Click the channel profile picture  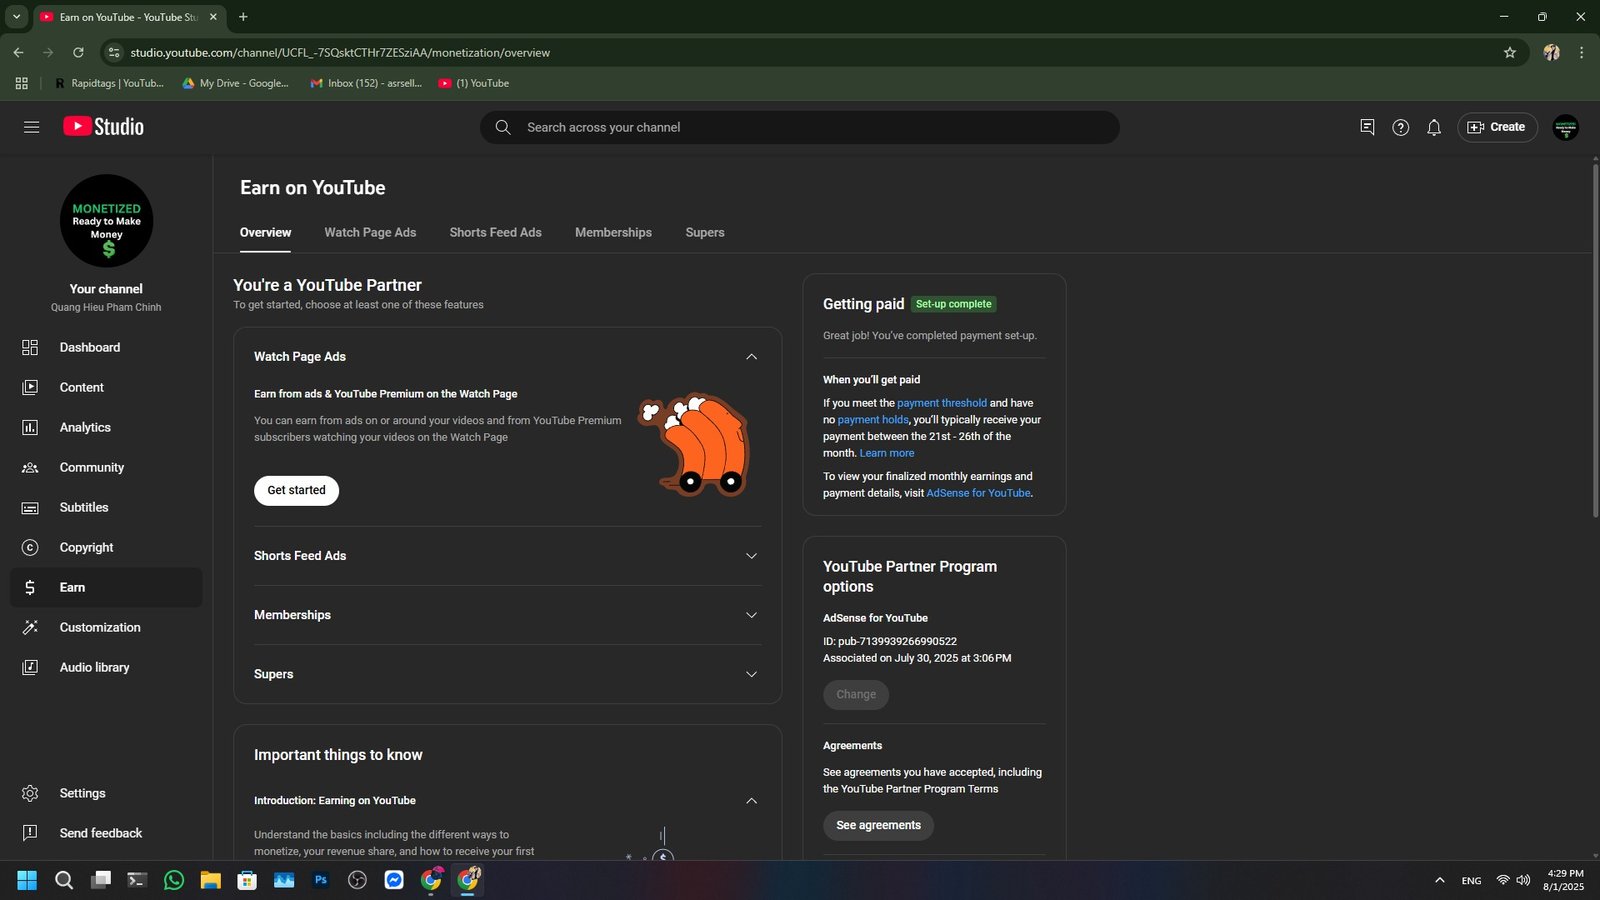(x=106, y=221)
